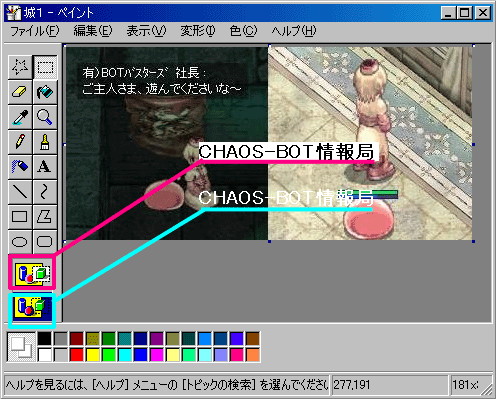Pick the dark teal-green swatch

tap(189, 339)
